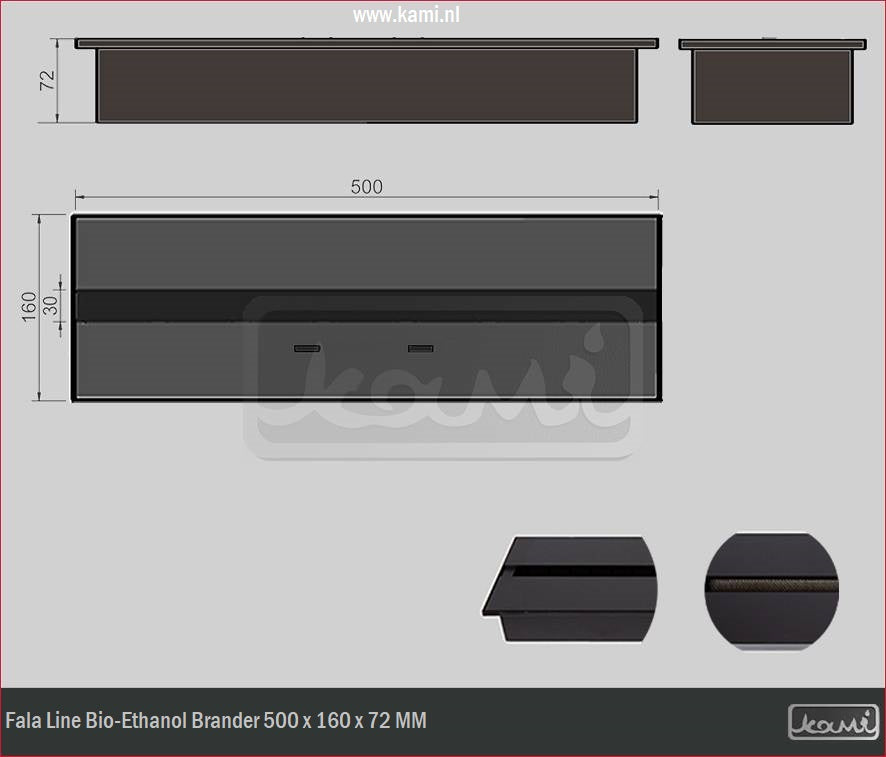Screen dimensions: 886x757
Task: Click the upper panel of the top view
Action: tap(366, 254)
